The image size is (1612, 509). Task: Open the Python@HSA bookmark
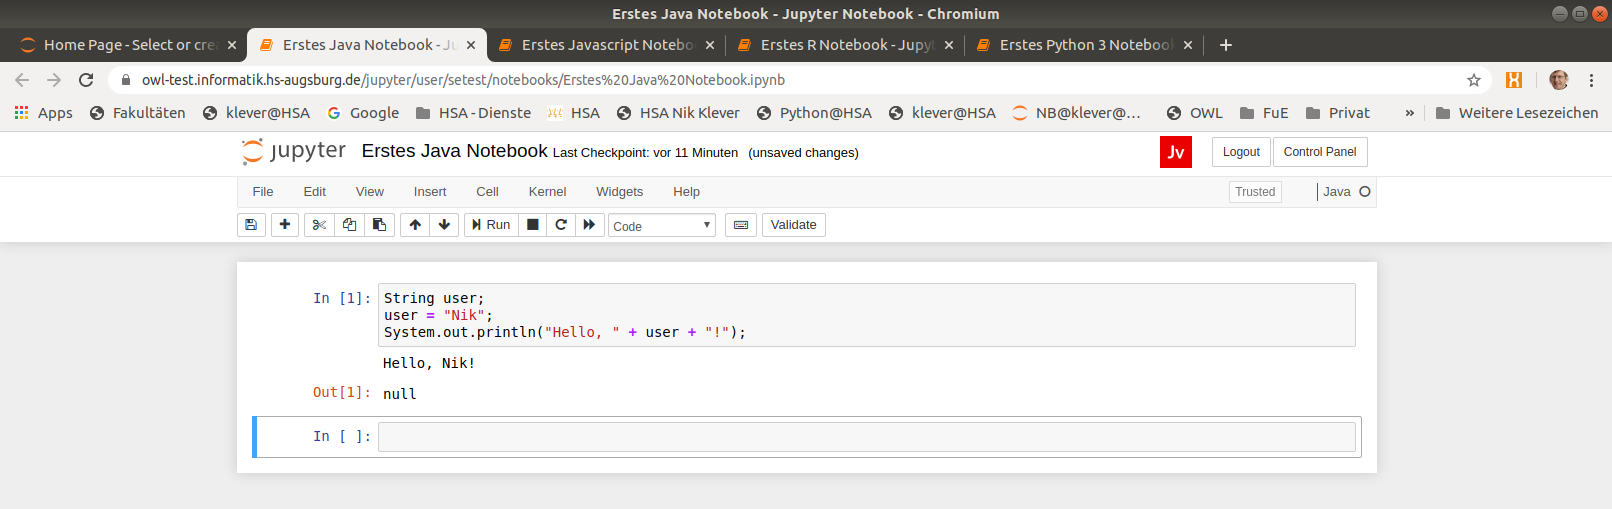(x=814, y=113)
